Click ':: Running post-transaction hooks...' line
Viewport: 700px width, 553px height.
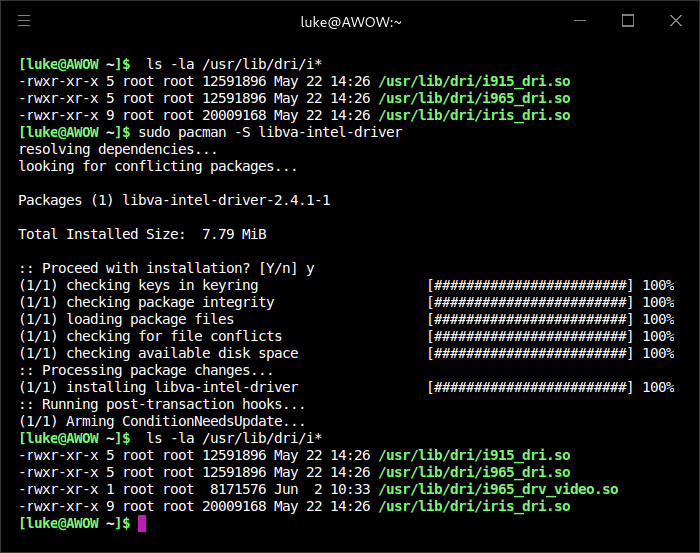click(162, 404)
